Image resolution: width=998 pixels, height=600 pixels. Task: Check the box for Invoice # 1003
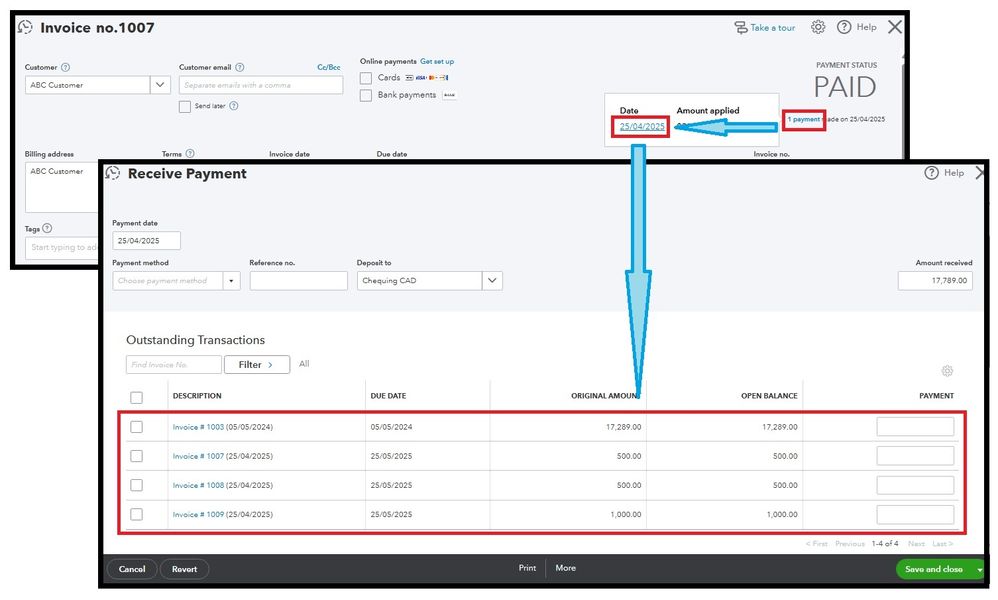pyautogui.click(x=136, y=427)
